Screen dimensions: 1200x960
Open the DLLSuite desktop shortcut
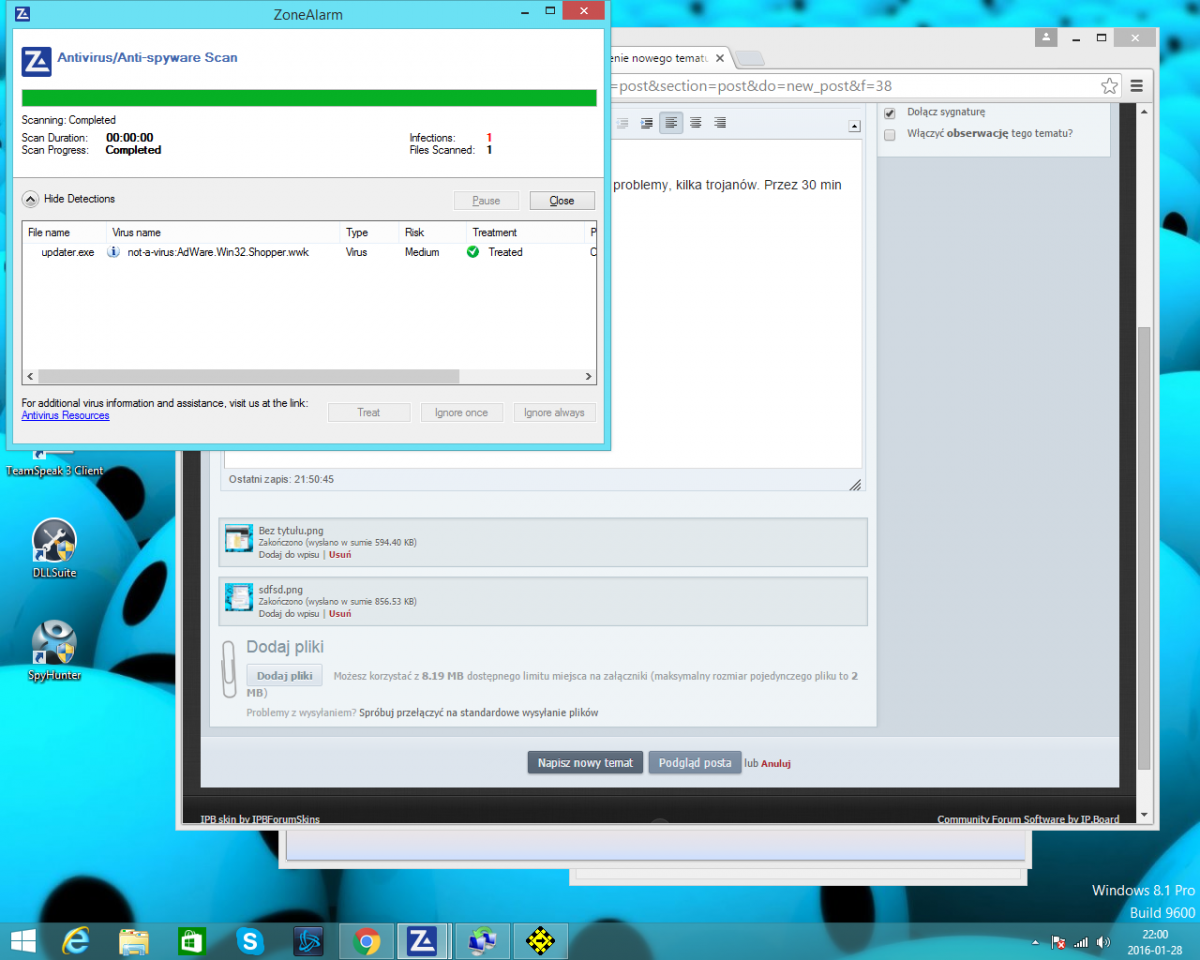point(54,548)
